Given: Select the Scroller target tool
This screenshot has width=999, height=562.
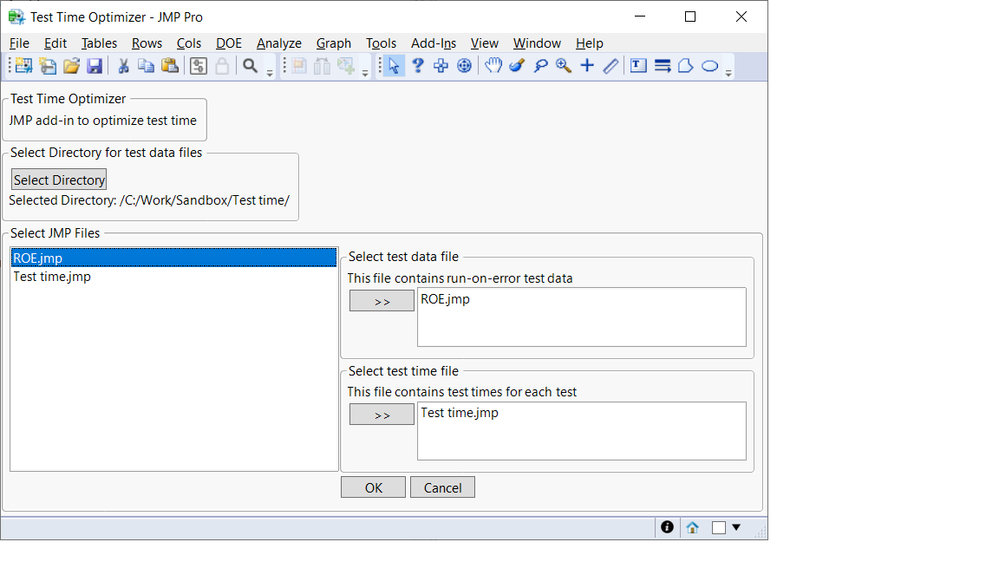Looking at the screenshot, I should (464, 66).
